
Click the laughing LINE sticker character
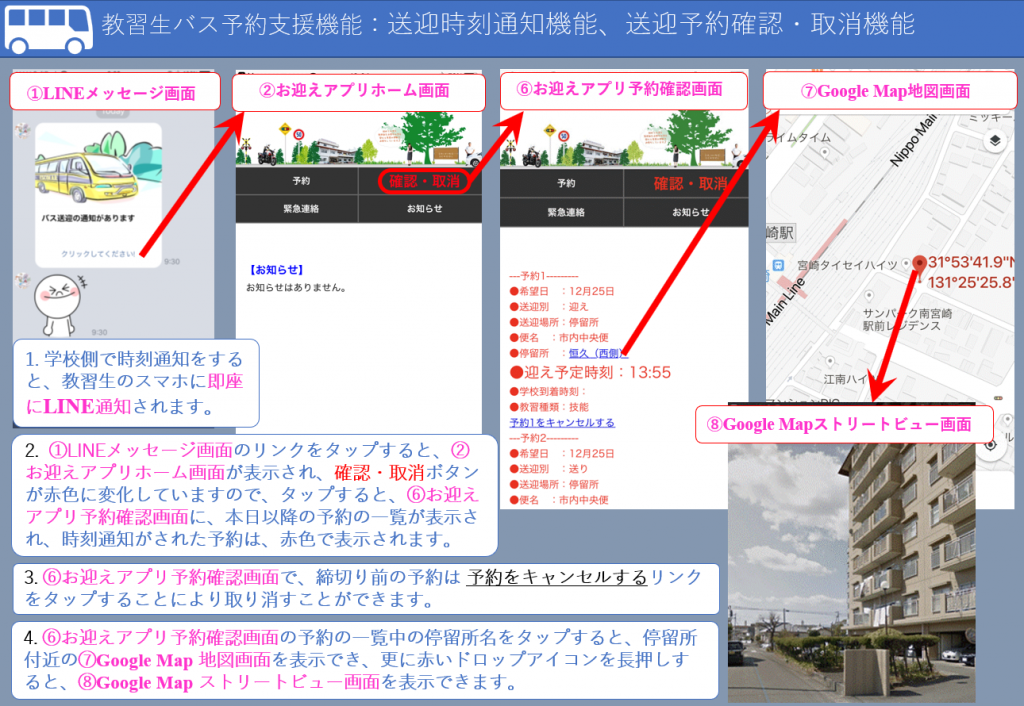click(56, 300)
